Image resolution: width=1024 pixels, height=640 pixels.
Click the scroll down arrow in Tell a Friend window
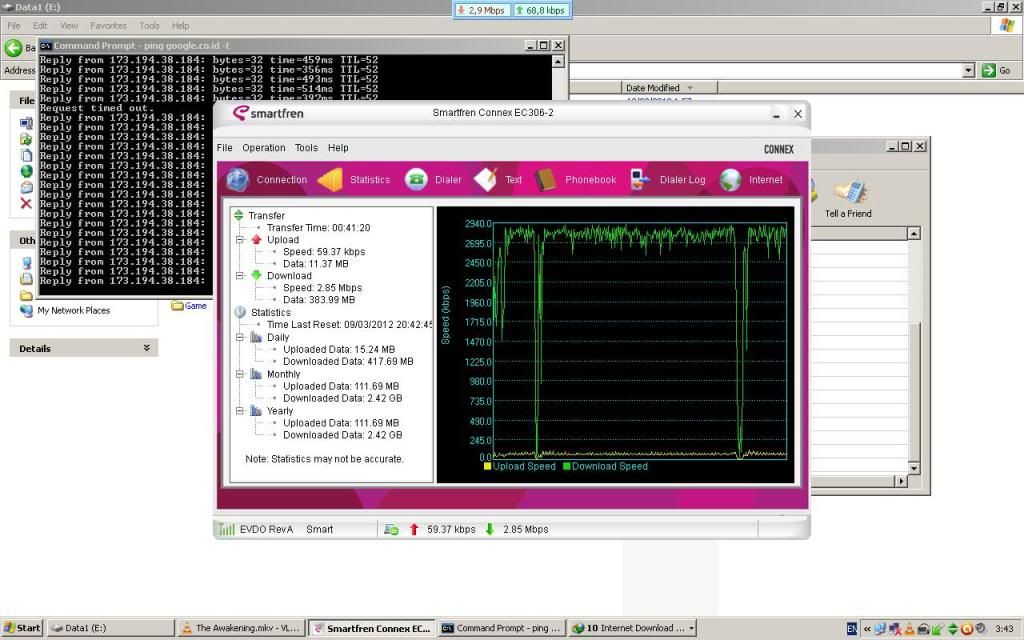click(x=914, y=468)
